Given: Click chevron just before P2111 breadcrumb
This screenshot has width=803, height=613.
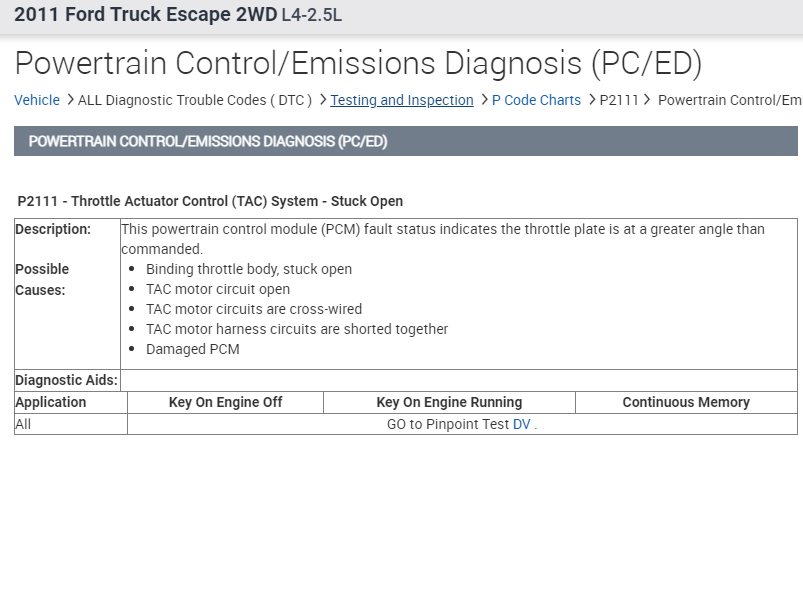Looking at the screenshot, I should click(x=591, y=100).
